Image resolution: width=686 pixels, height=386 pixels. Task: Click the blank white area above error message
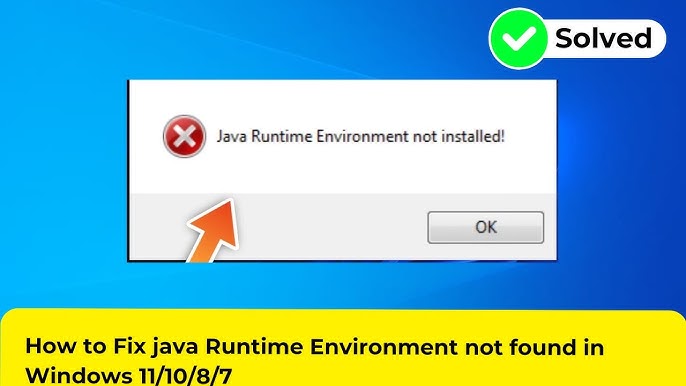coord(342,98)
